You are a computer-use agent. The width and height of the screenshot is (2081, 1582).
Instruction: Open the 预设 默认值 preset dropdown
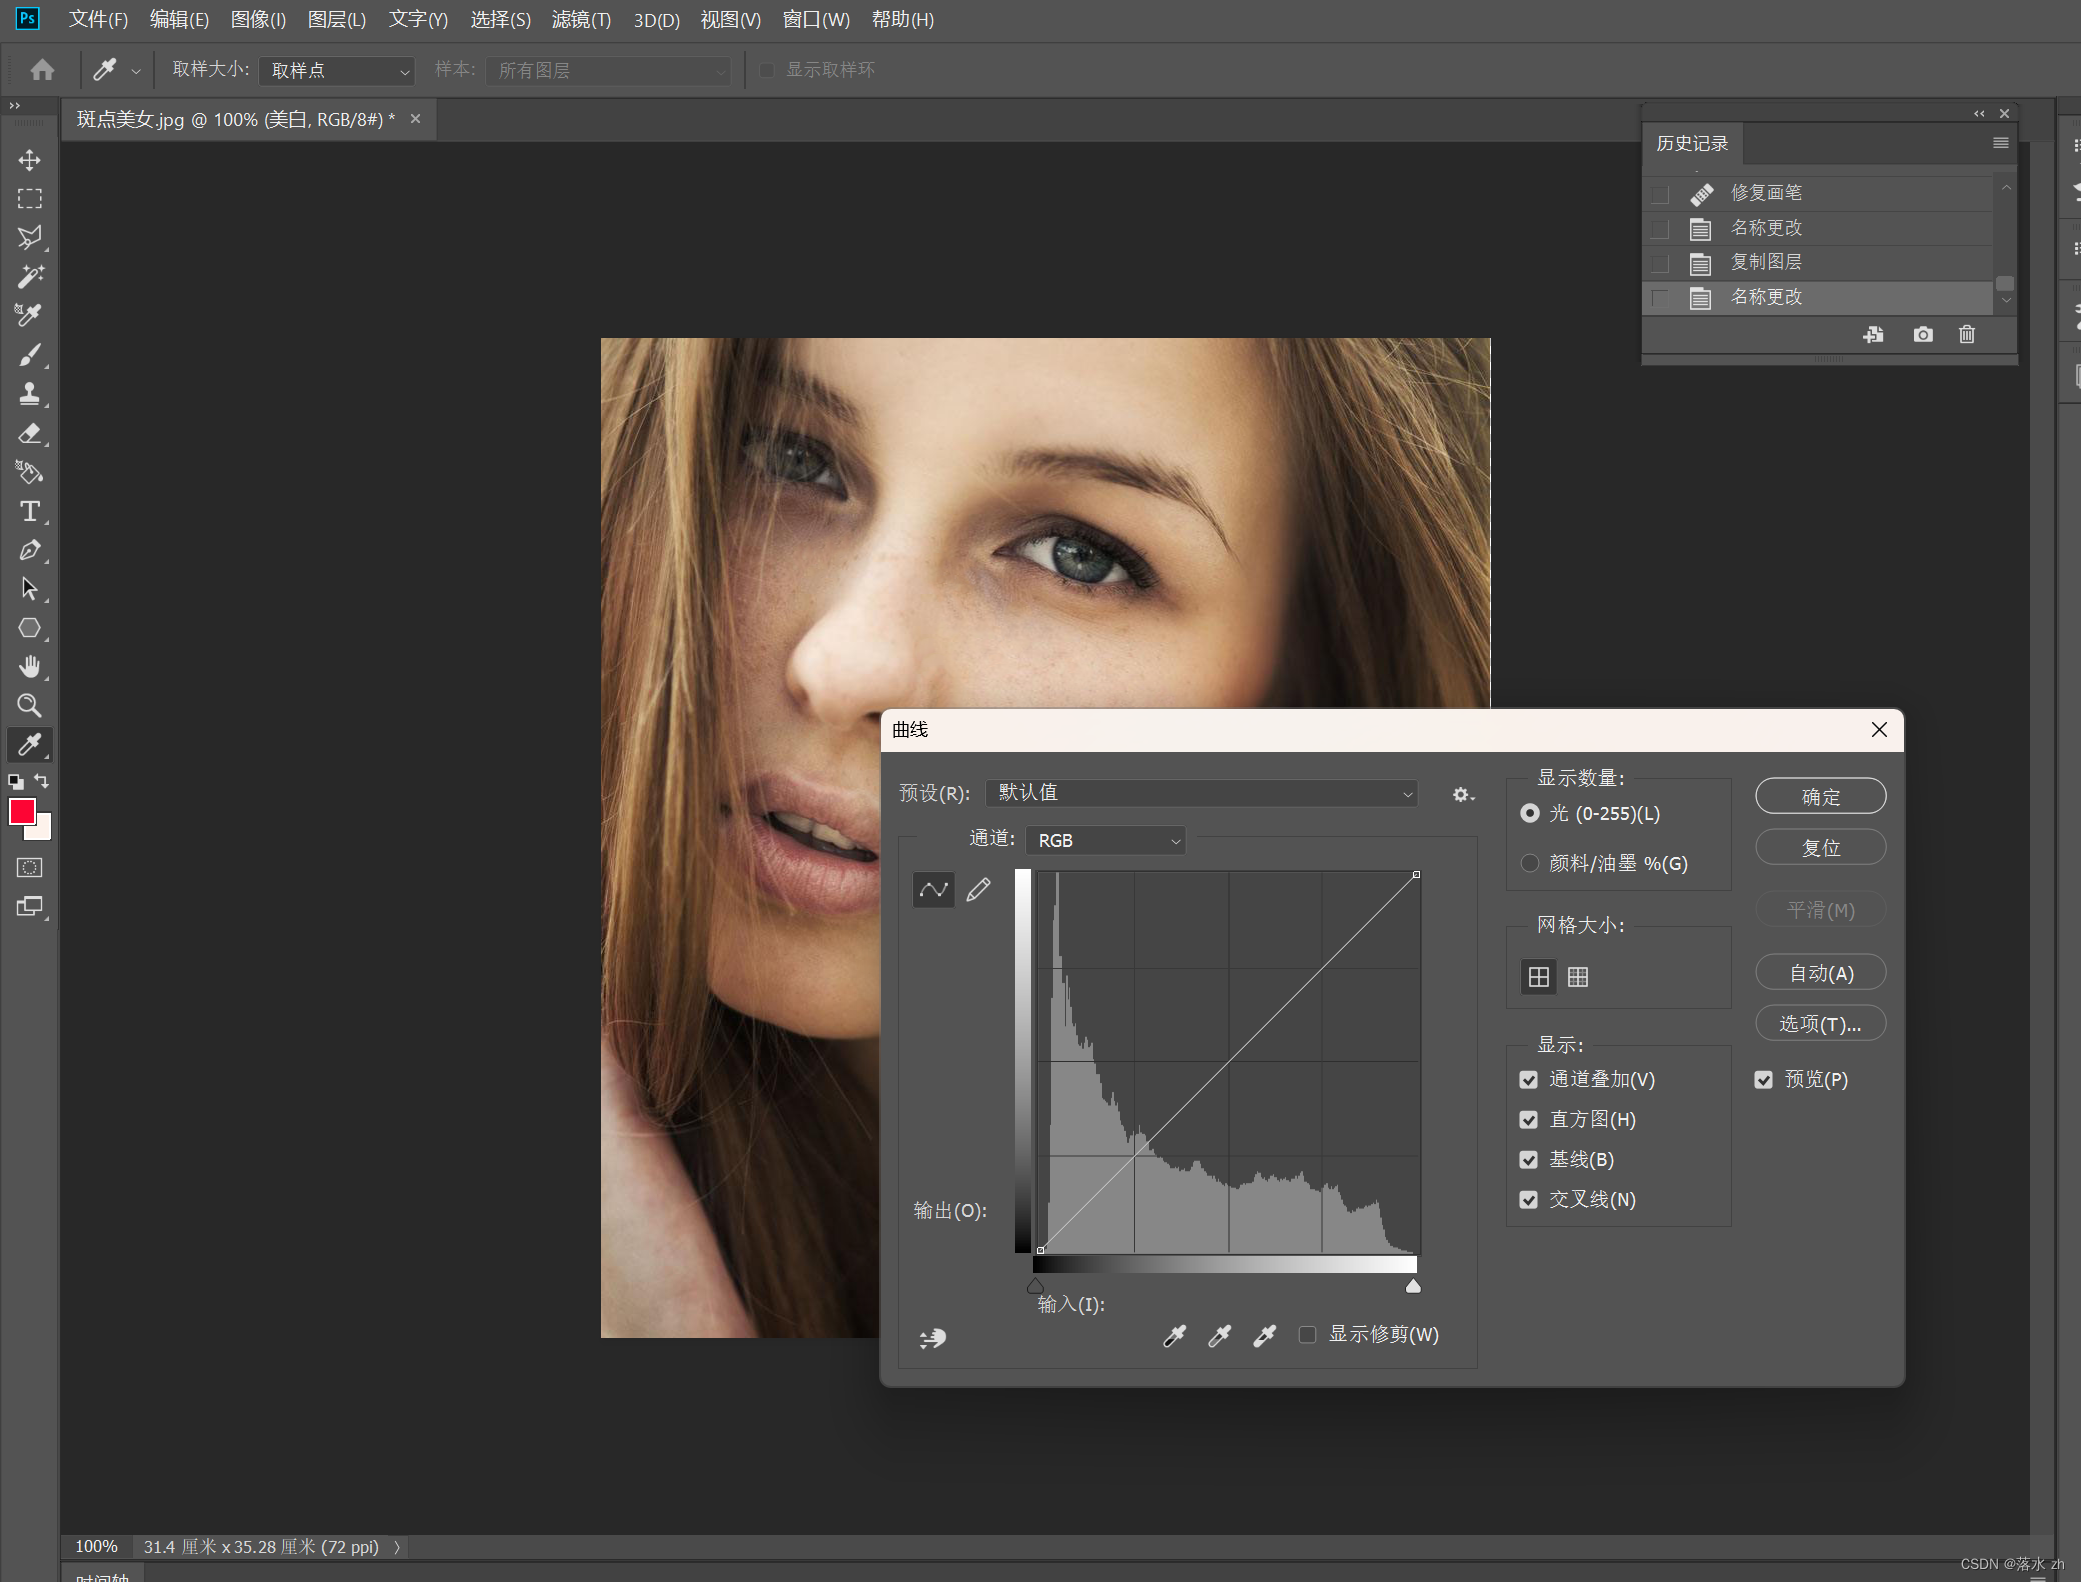point(1201,793)
